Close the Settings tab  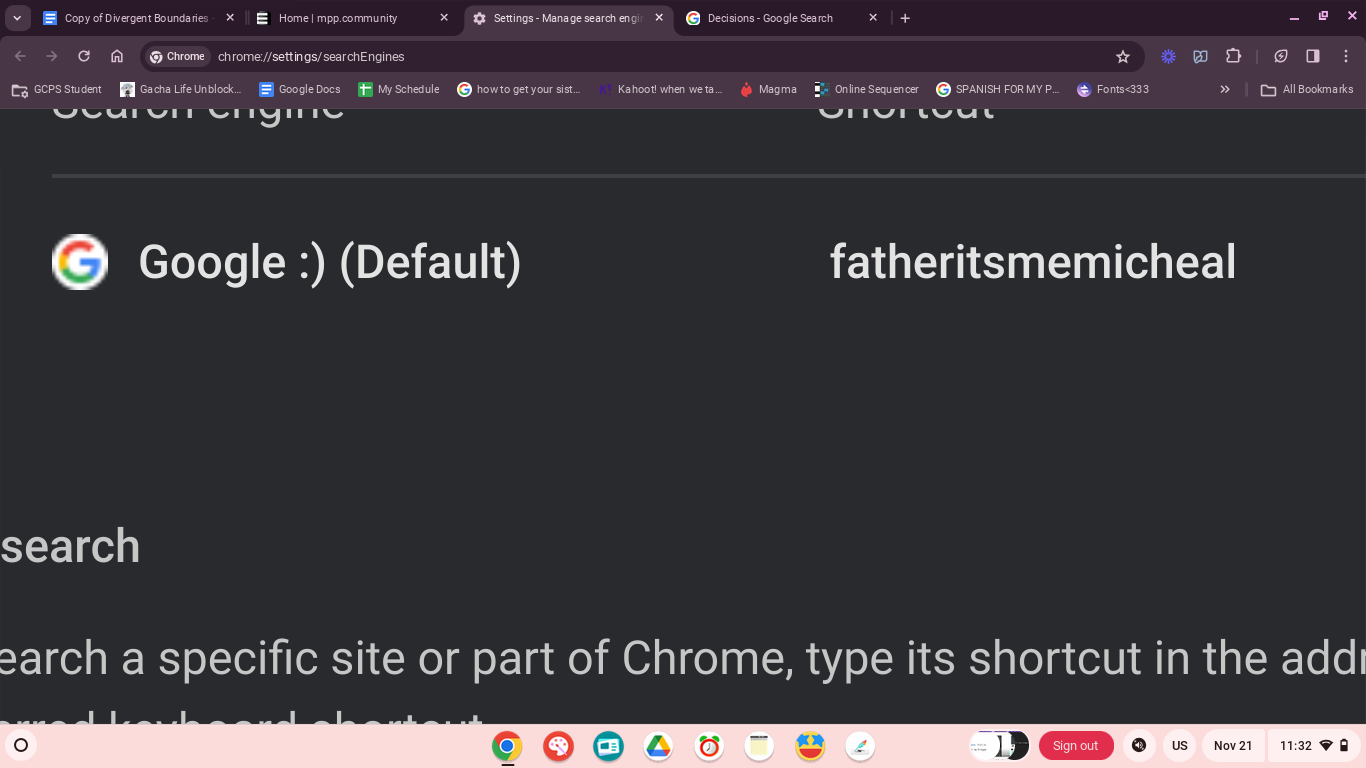pos(659,18)
